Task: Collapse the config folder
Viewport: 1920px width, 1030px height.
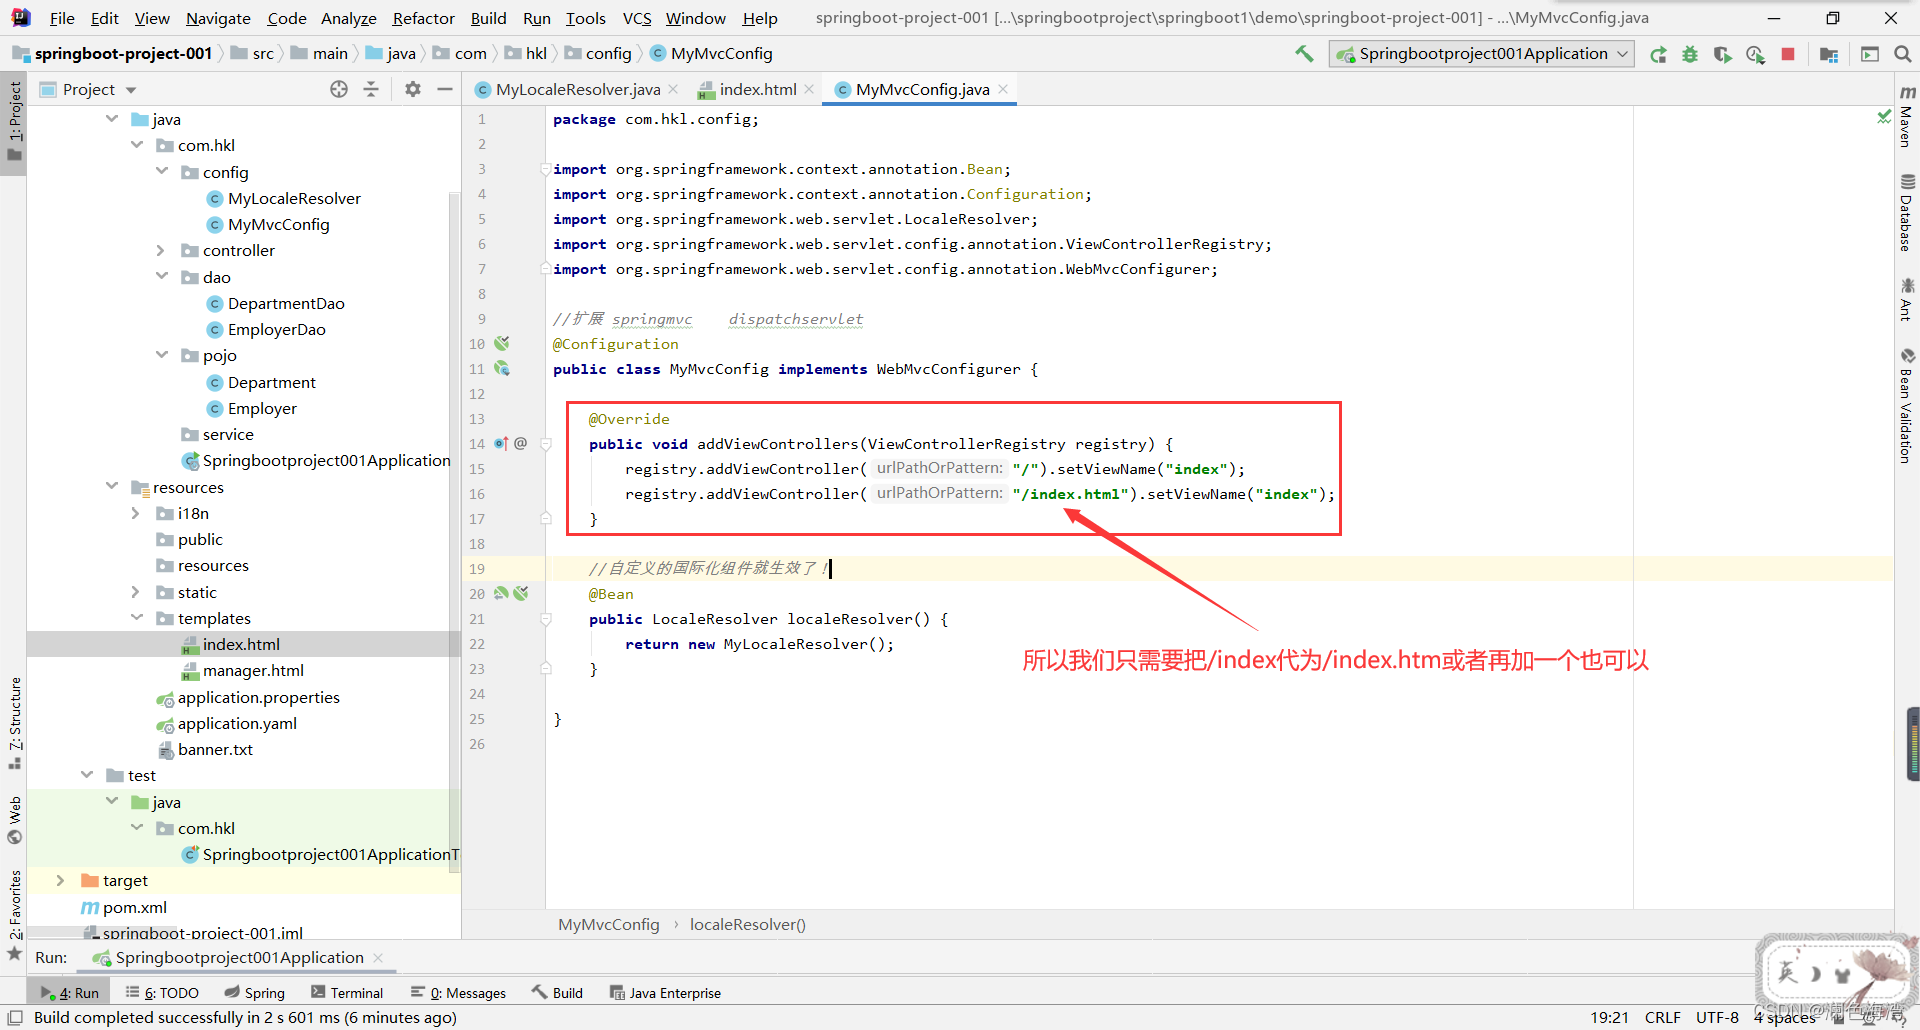Action: tap(162, 171)
